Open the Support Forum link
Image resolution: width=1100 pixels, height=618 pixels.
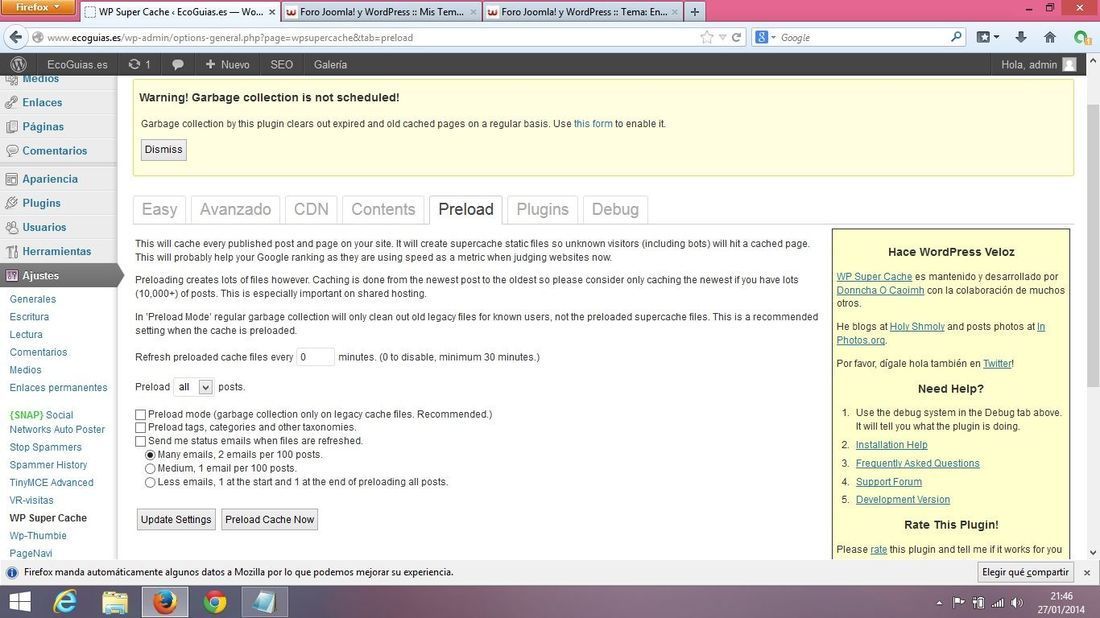888,482
